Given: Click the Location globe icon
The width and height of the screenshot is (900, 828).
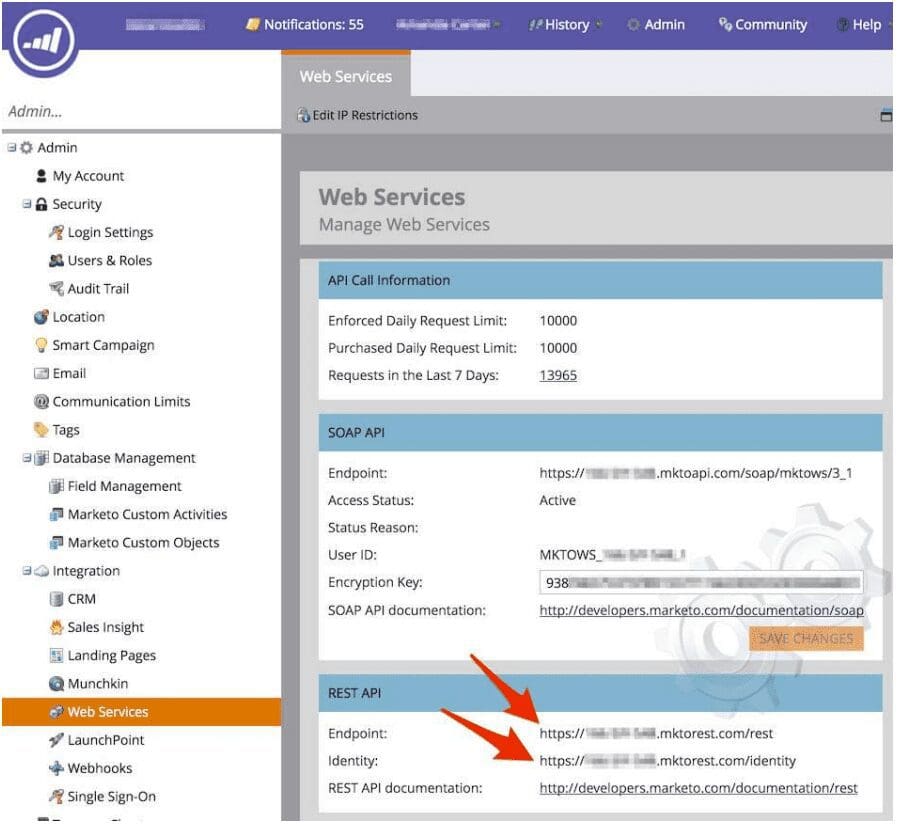Looking at the screenshot, I should point(41,317).
